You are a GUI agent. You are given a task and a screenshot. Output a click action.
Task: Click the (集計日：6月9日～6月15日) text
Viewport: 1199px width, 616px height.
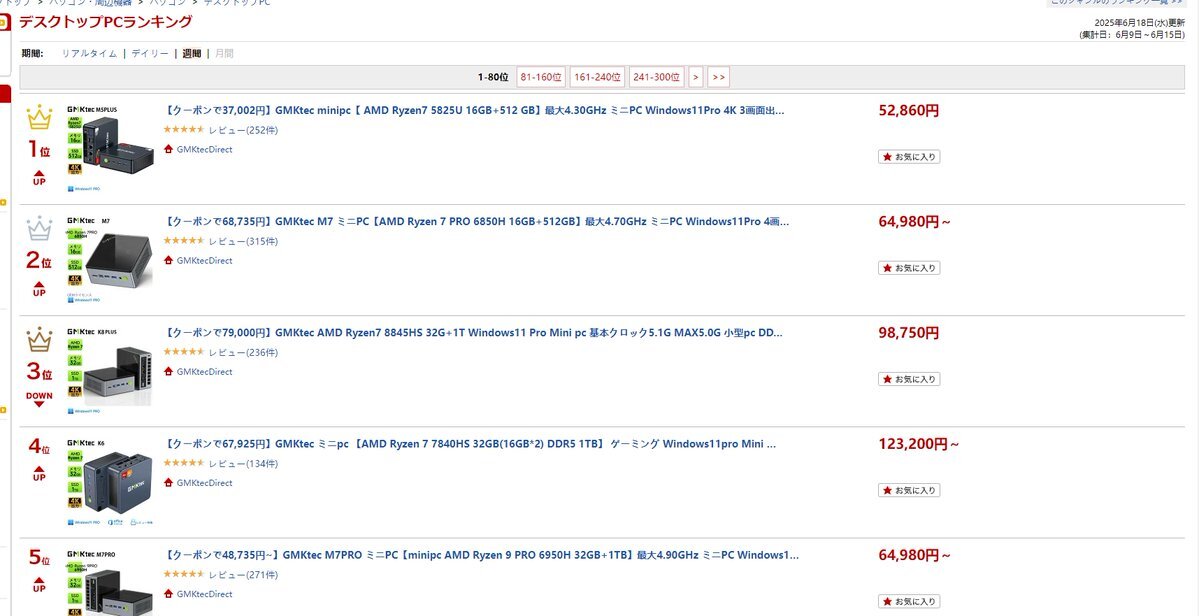1132,35
